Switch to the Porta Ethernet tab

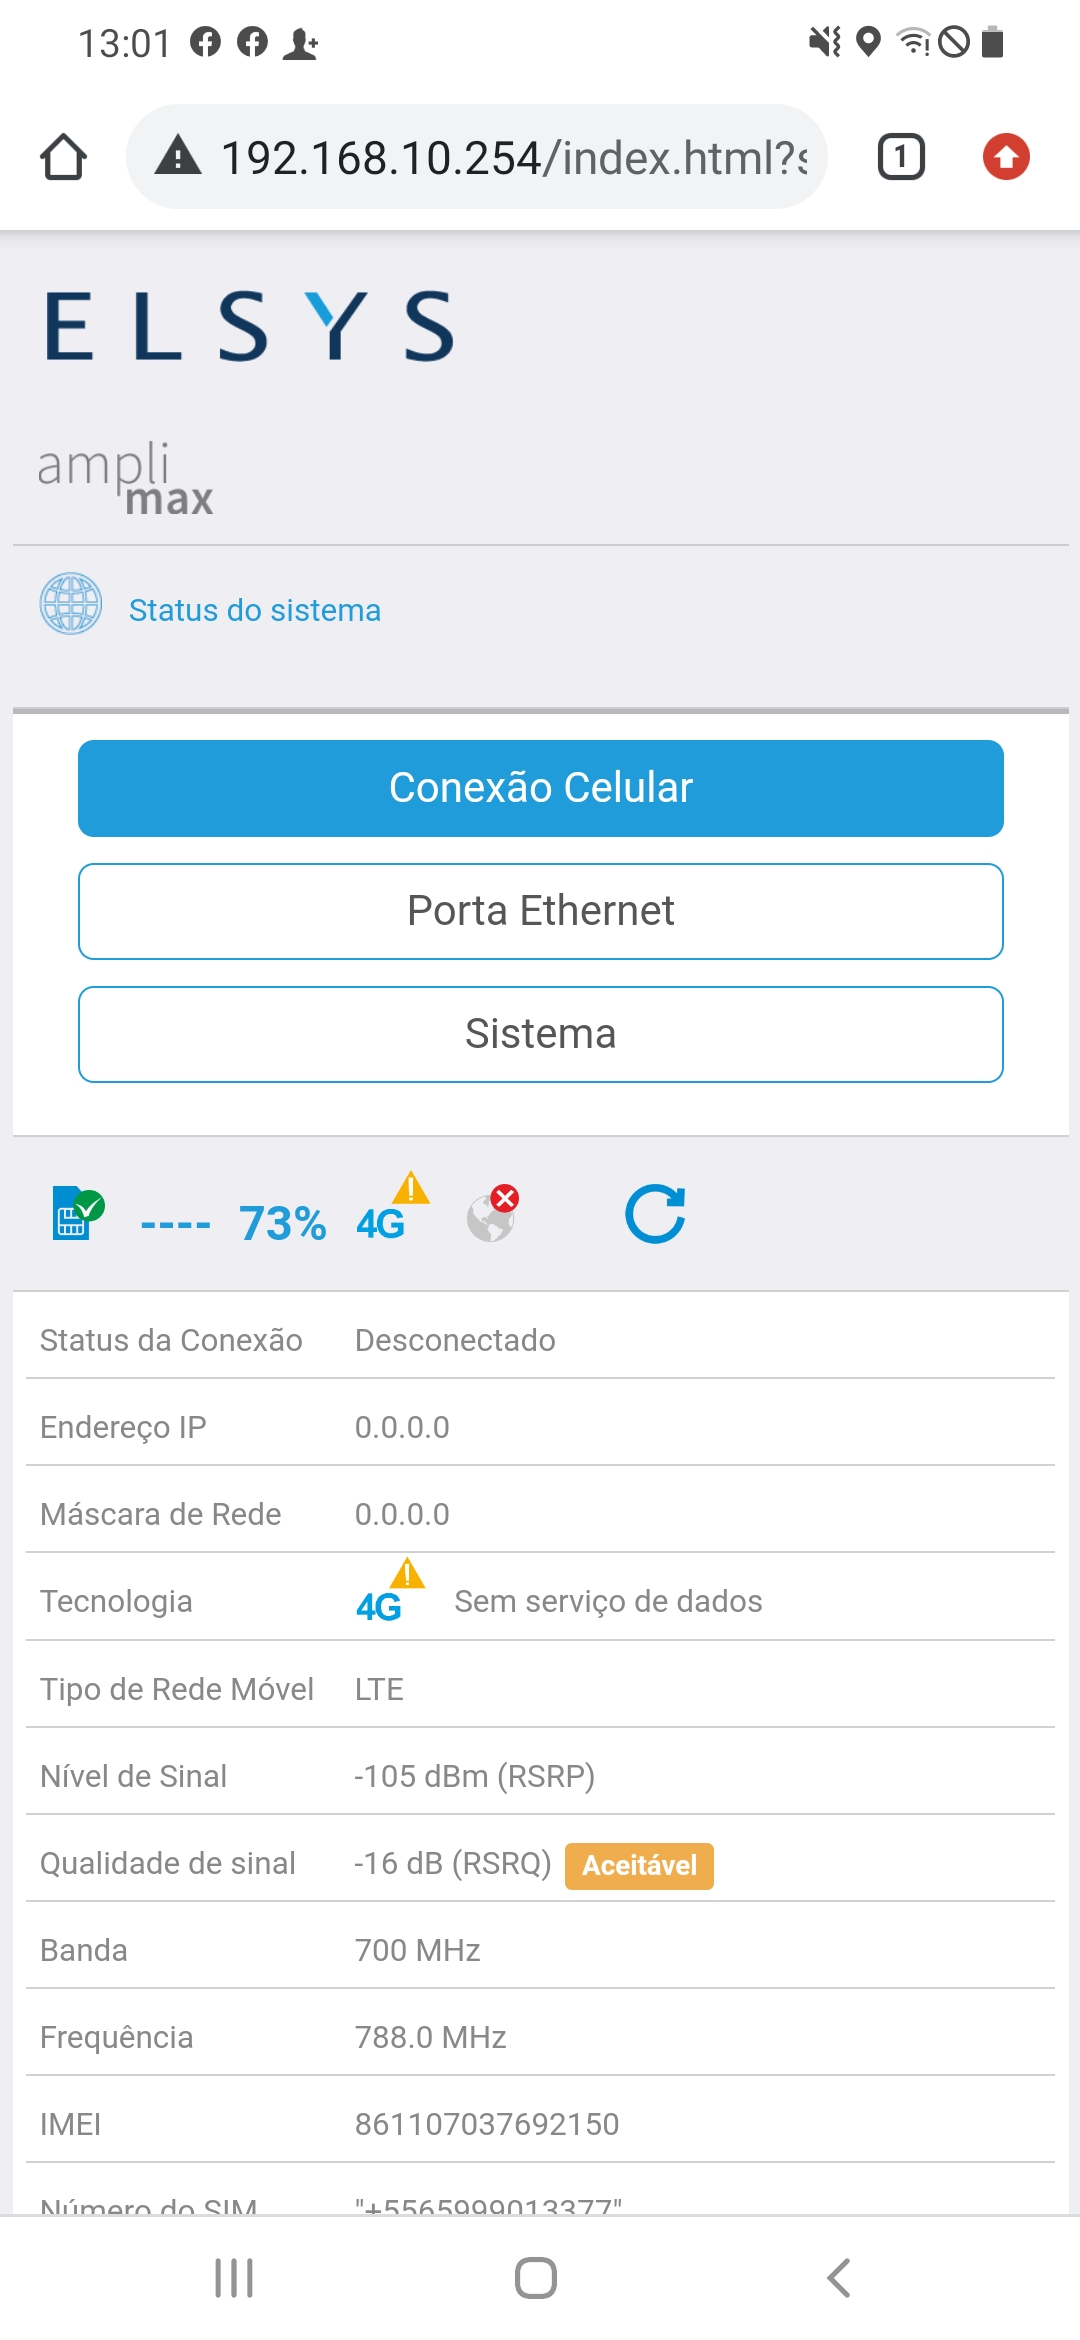tap(540, 911)
